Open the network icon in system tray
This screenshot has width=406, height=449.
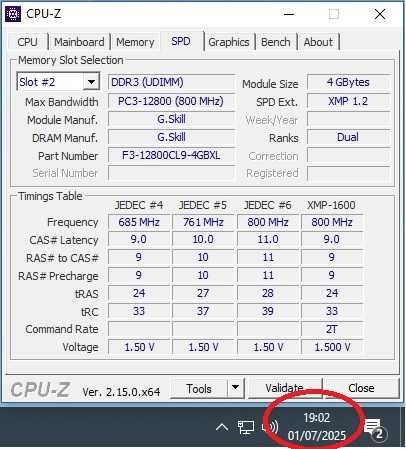point(246,427)
